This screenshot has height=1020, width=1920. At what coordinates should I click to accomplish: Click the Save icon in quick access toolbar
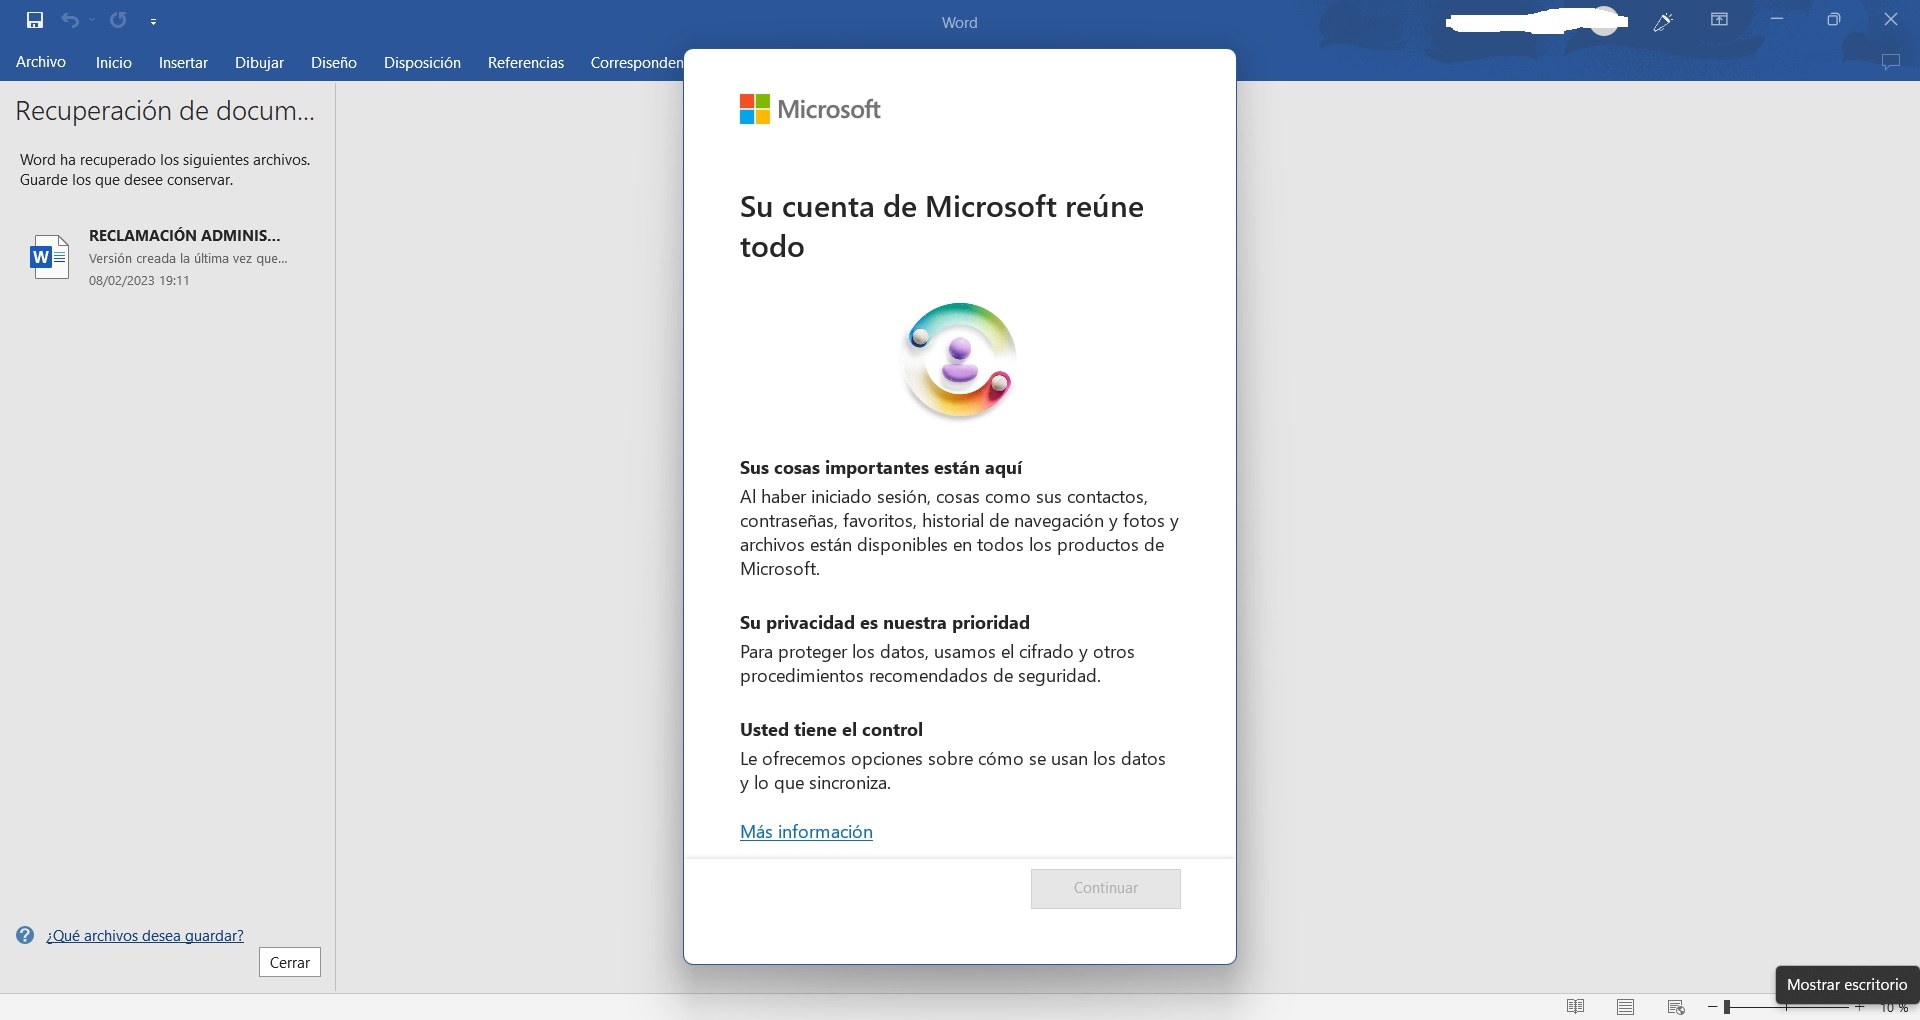coord(35,20)
